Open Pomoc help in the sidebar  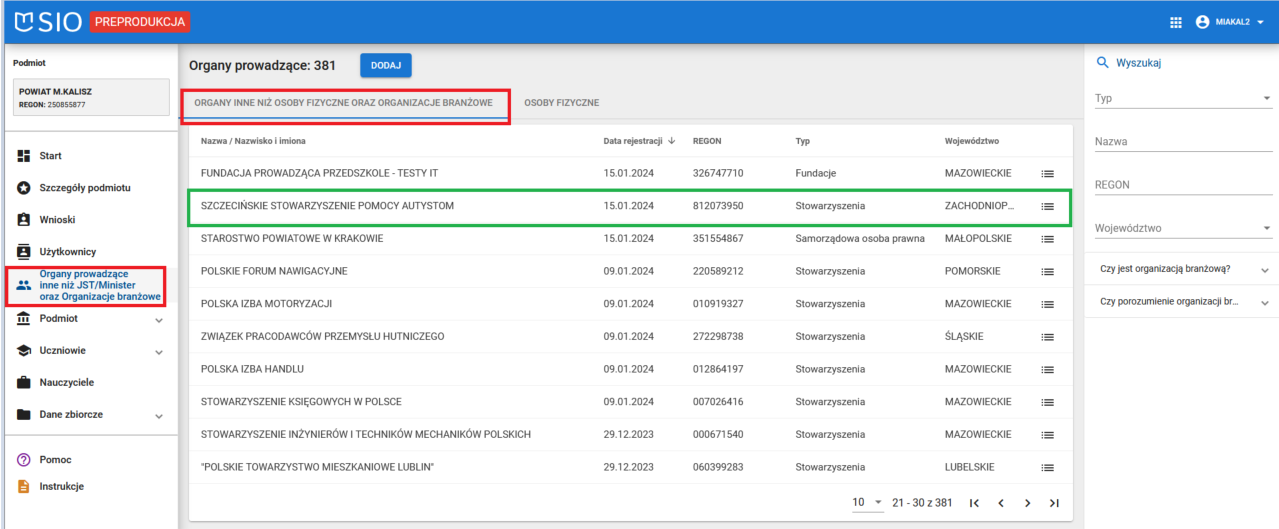click(55, 460)
